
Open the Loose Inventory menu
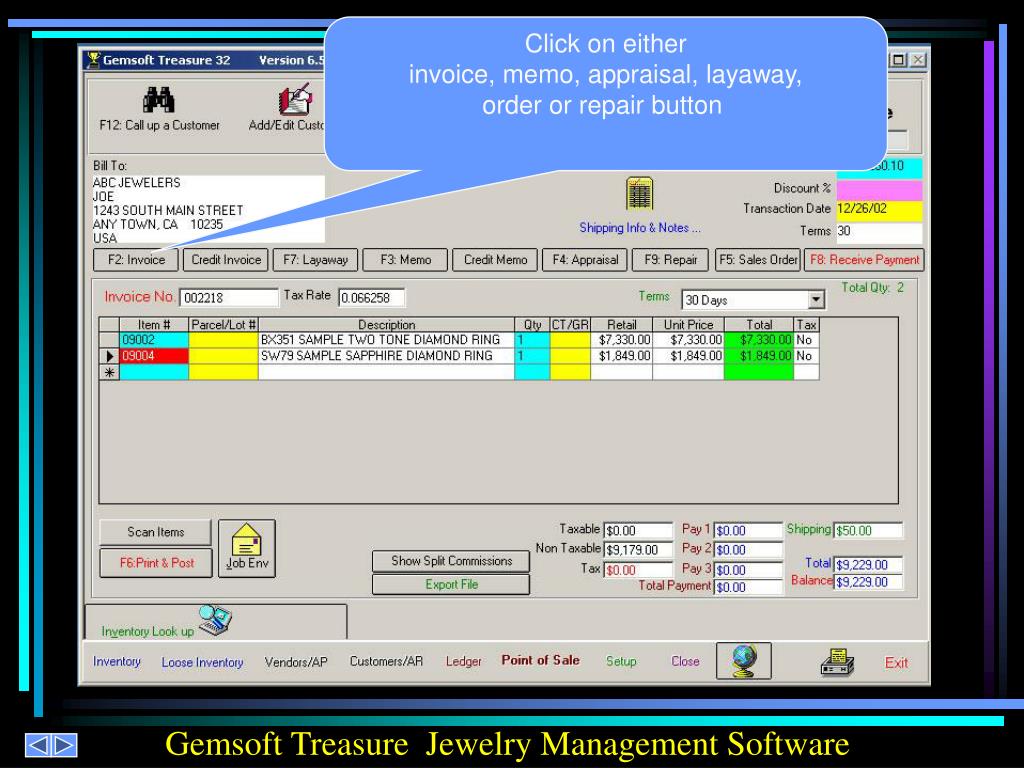(202, 662)
